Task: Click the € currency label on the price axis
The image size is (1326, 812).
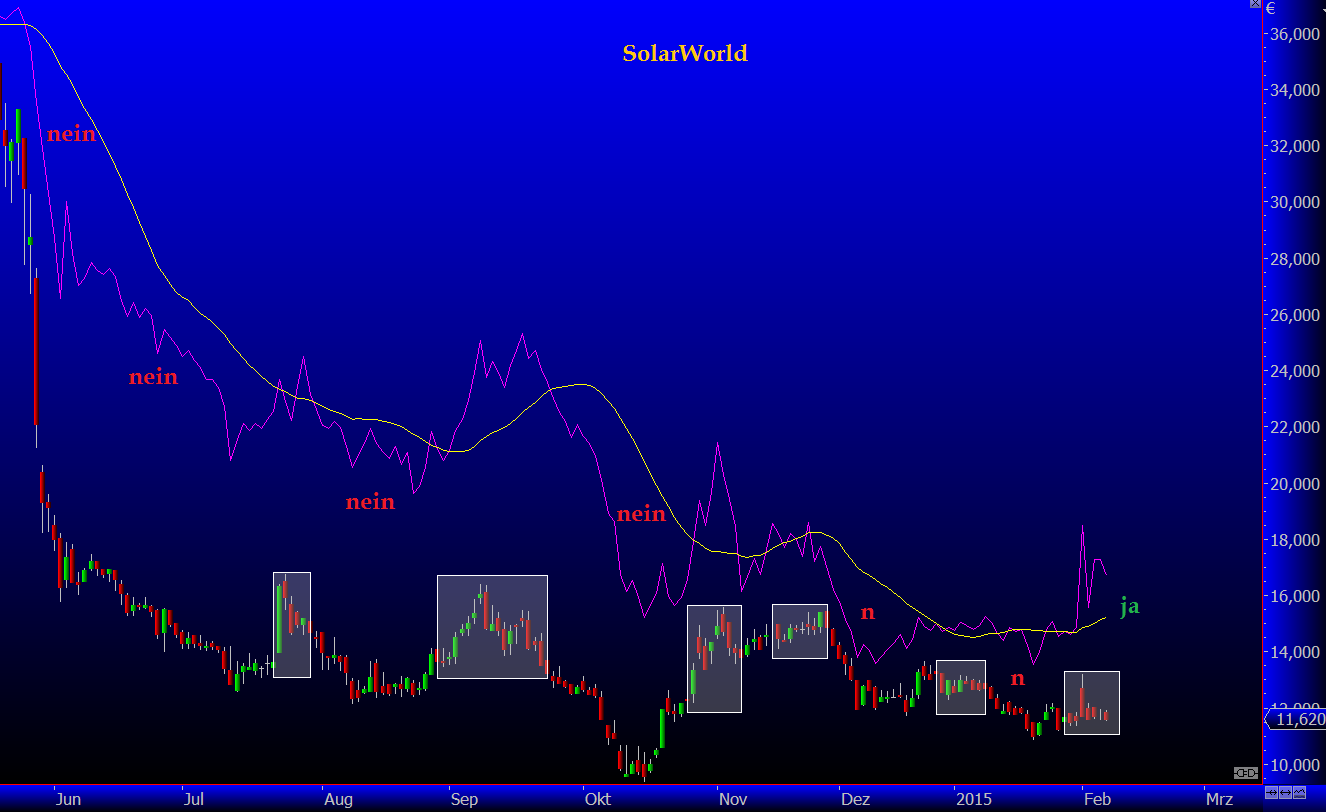Action: coord(1271,8)
